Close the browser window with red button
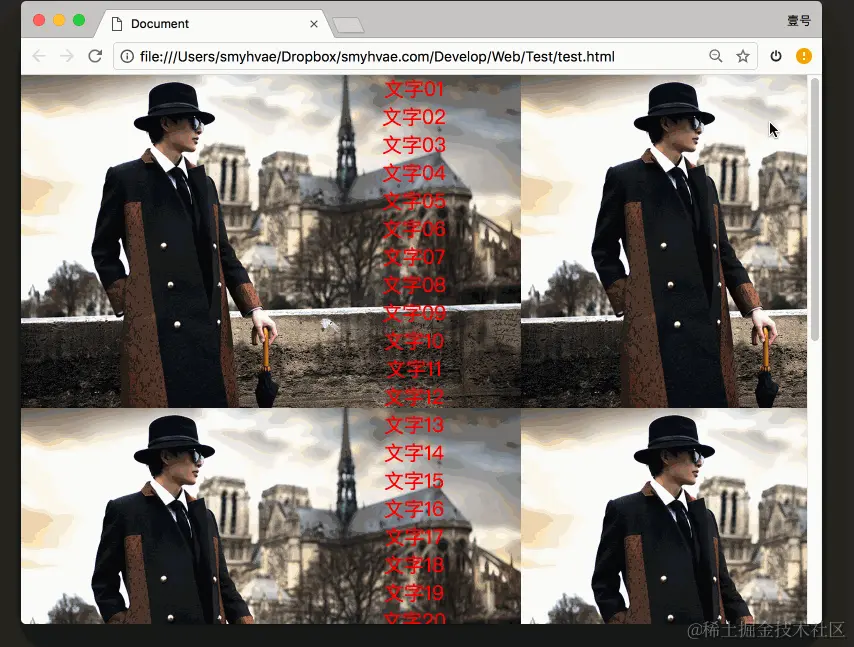854x647 pixels. point(39,20)
